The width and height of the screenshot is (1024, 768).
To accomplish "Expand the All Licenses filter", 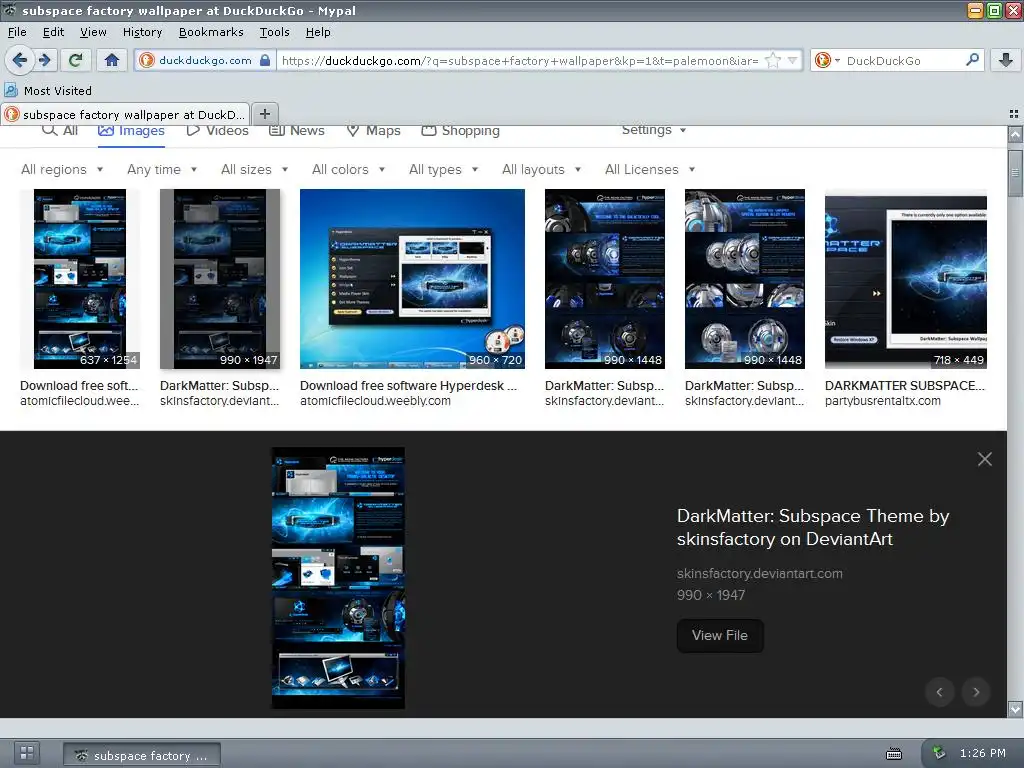I will pos(650,170).
